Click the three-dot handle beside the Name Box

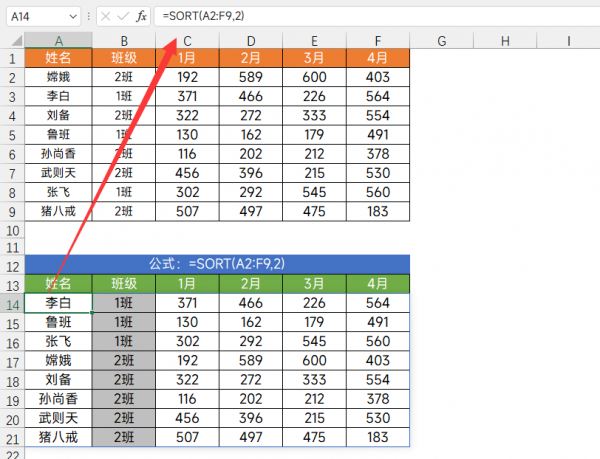pos(88,17)
